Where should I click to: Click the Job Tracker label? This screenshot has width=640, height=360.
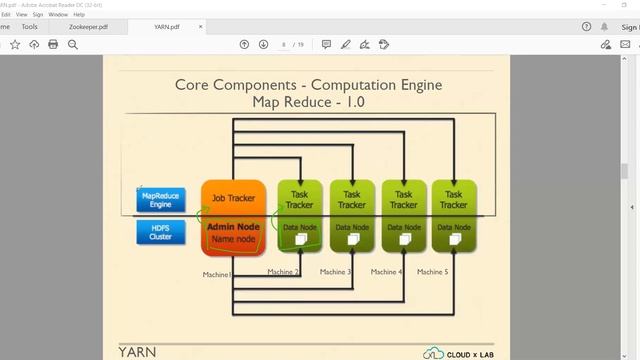tap(233, 198)
